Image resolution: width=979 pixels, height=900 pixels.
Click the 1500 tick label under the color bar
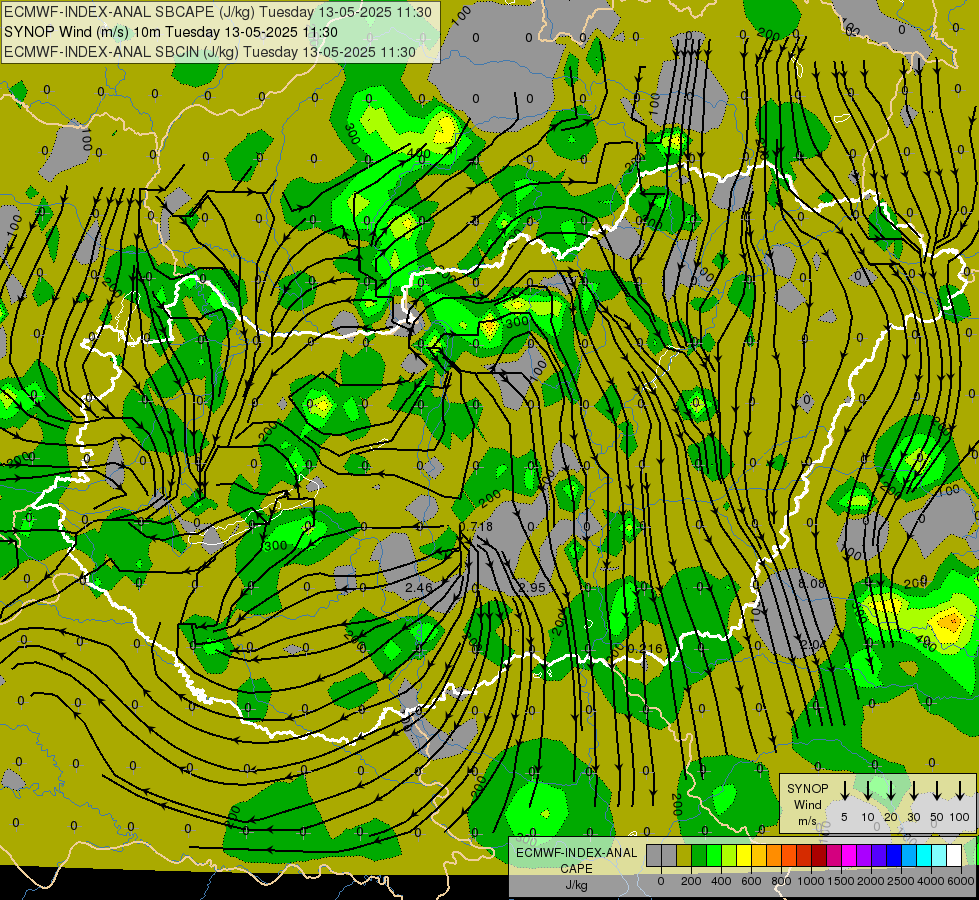tap(841, 881)
